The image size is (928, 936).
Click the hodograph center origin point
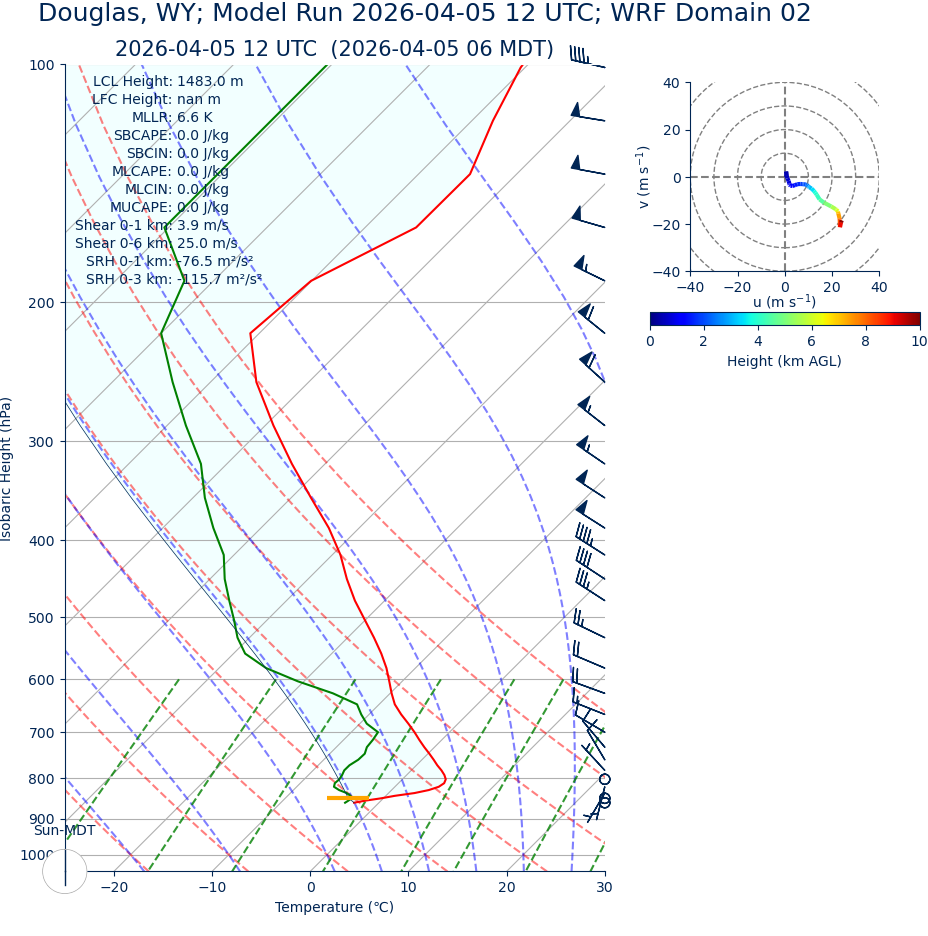pos(785,177)
